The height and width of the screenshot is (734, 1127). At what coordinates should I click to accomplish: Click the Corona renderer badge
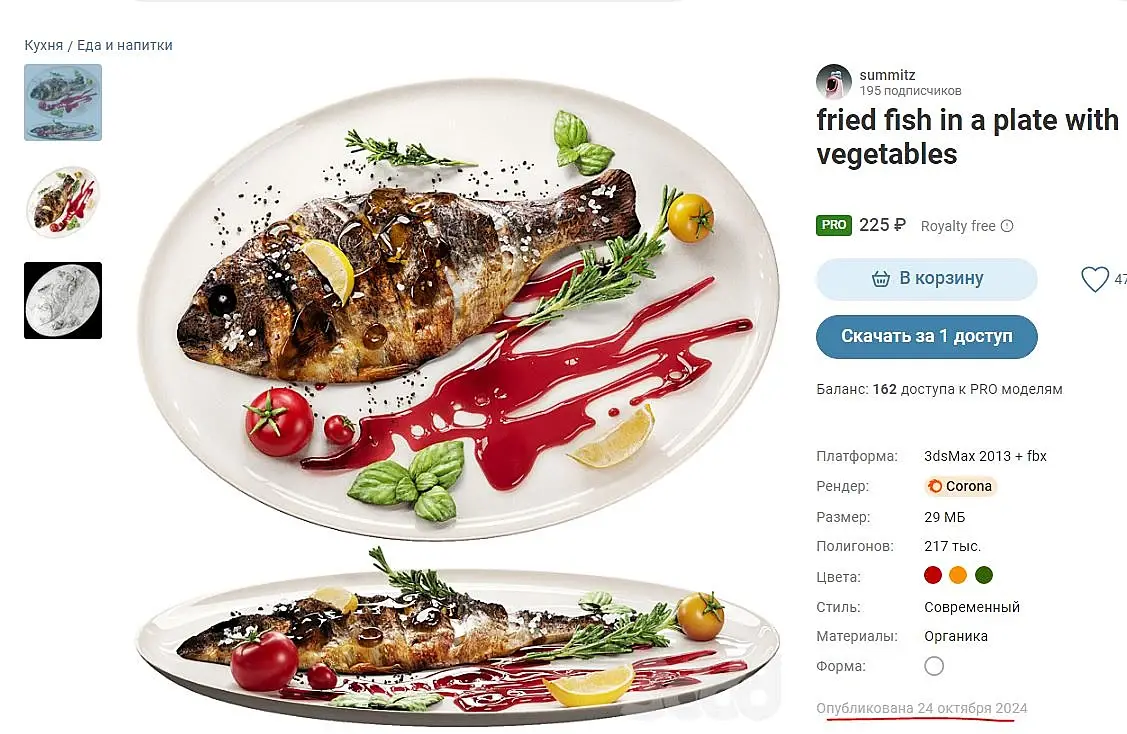(960, 486)
